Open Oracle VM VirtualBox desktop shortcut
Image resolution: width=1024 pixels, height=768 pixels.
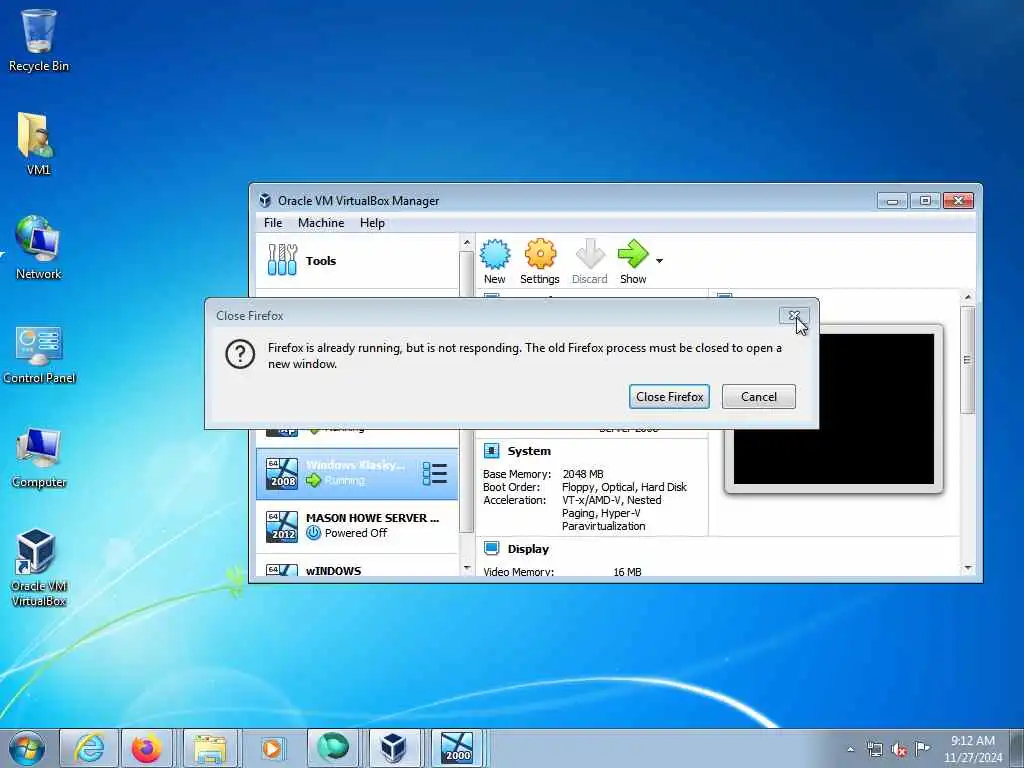pyautogui.click(x=38, y=568)
